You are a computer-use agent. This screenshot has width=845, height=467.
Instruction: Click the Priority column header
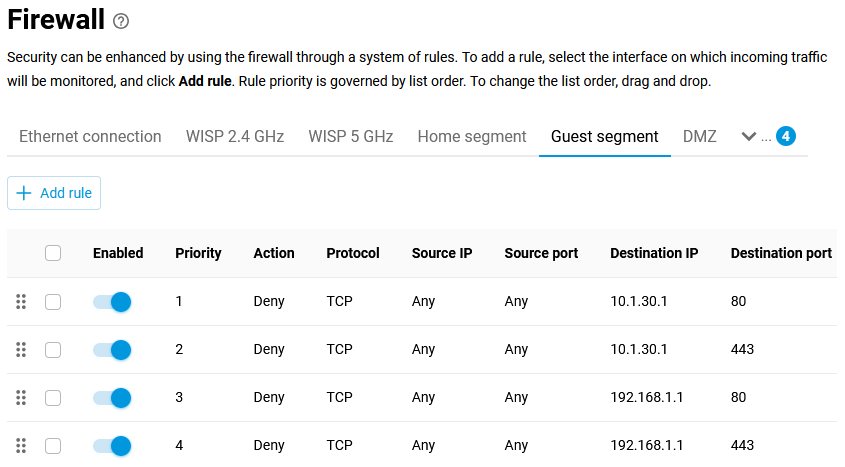click(198, 253)
